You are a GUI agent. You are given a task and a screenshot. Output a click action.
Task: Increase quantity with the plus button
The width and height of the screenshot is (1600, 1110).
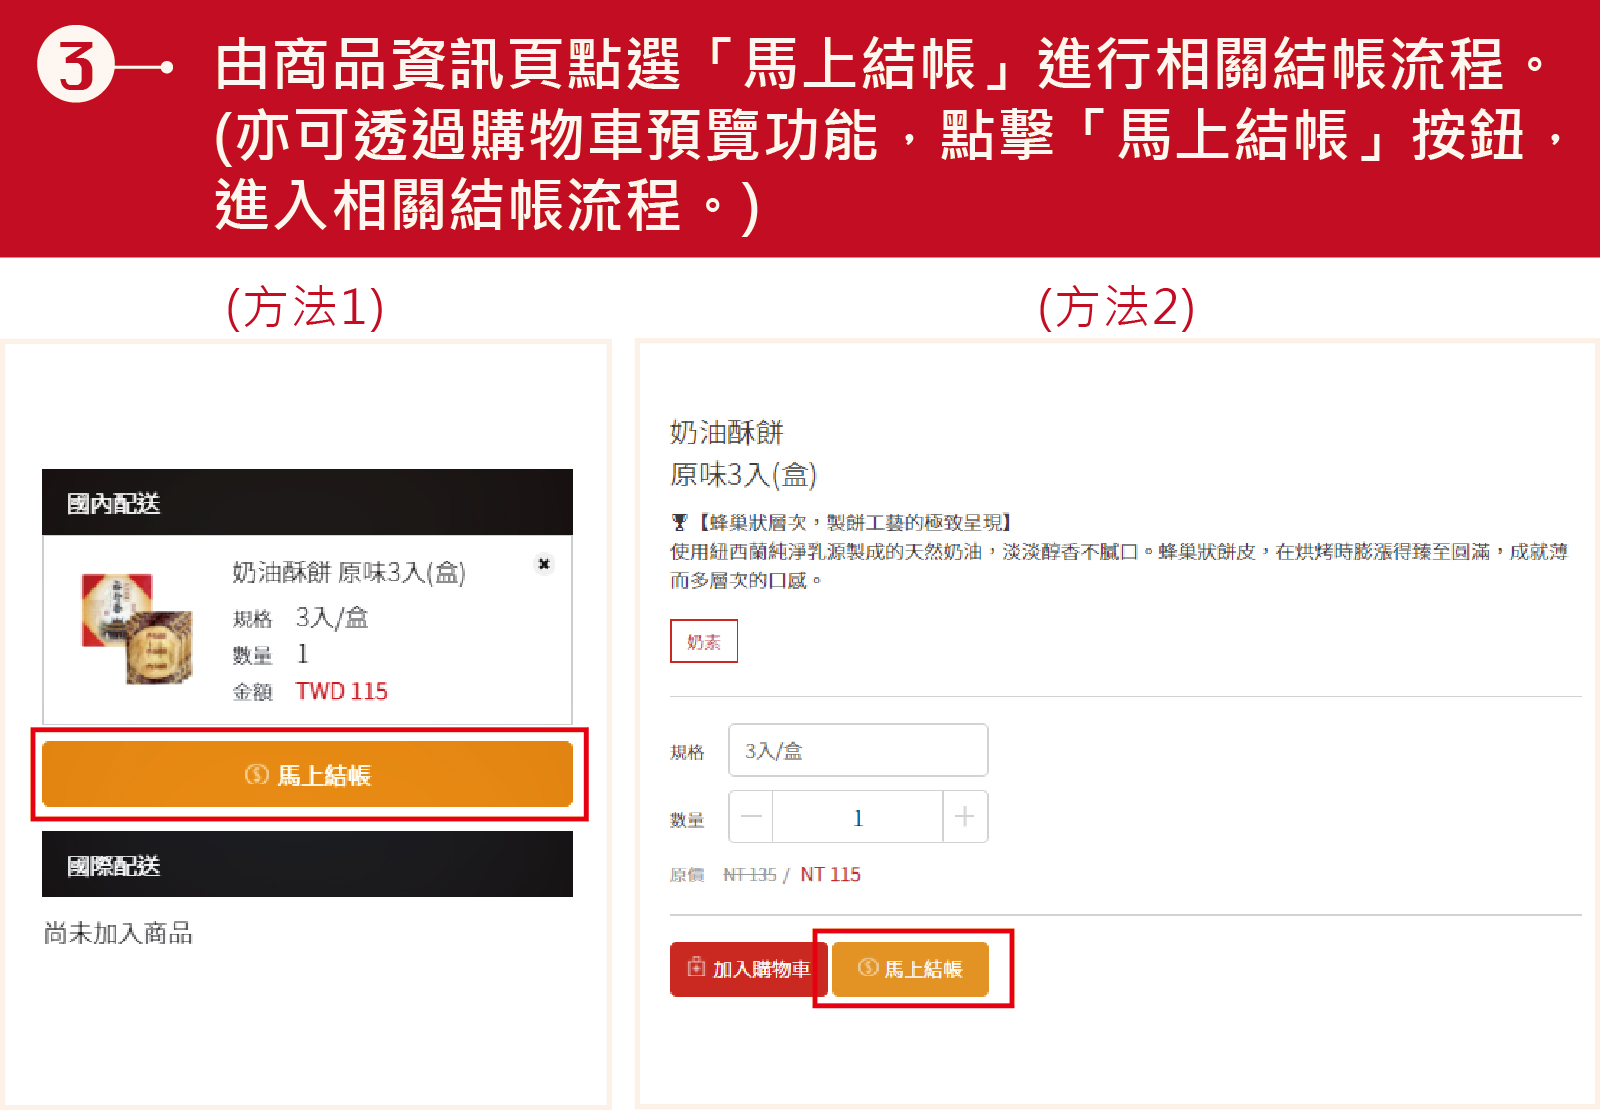pos(964,817)
